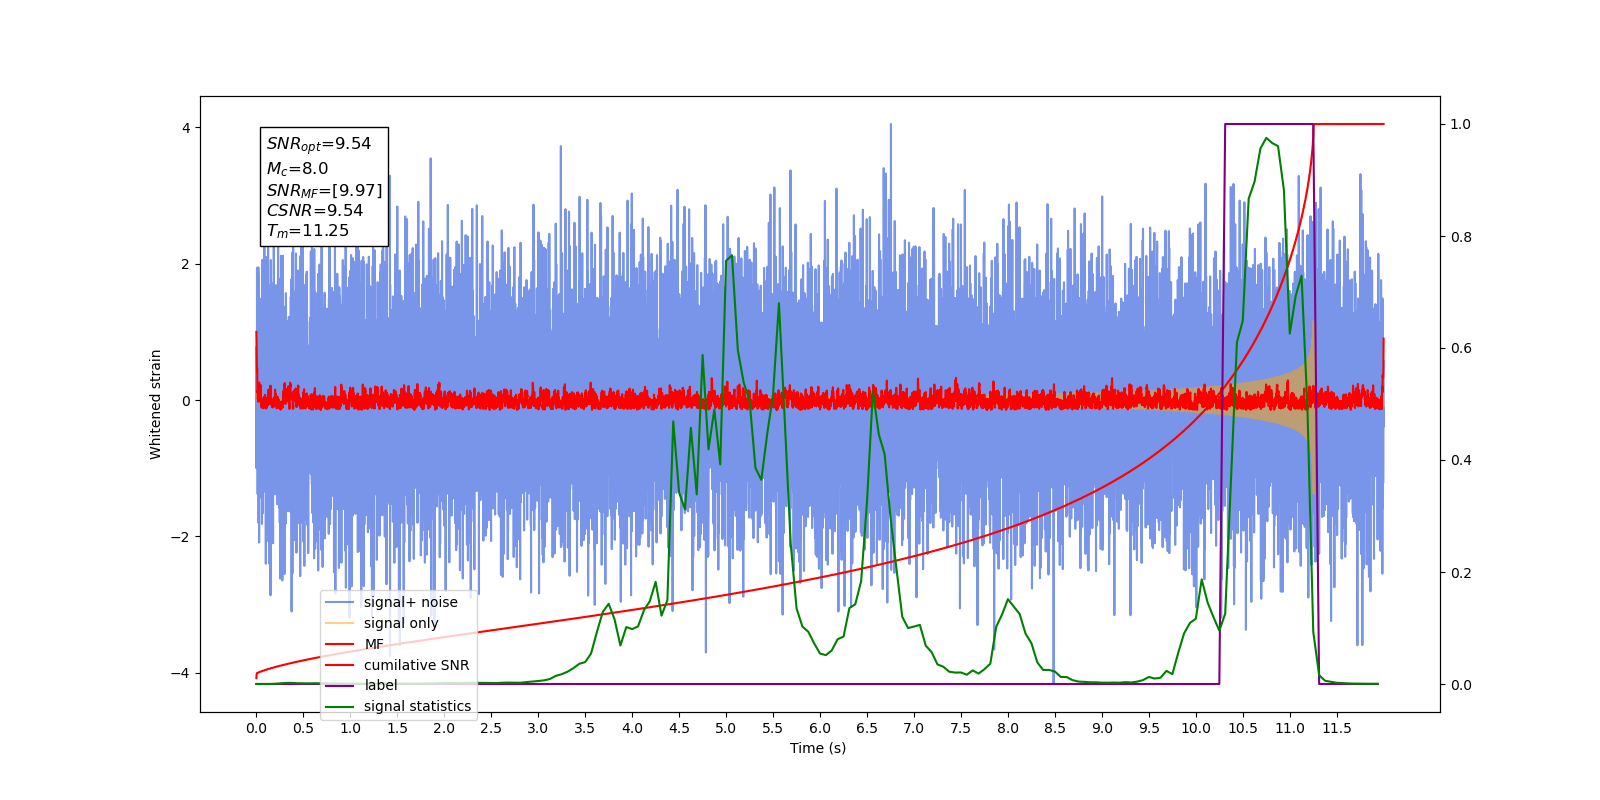Click the right y-axis tick label 0.4

click(1461, 460)
